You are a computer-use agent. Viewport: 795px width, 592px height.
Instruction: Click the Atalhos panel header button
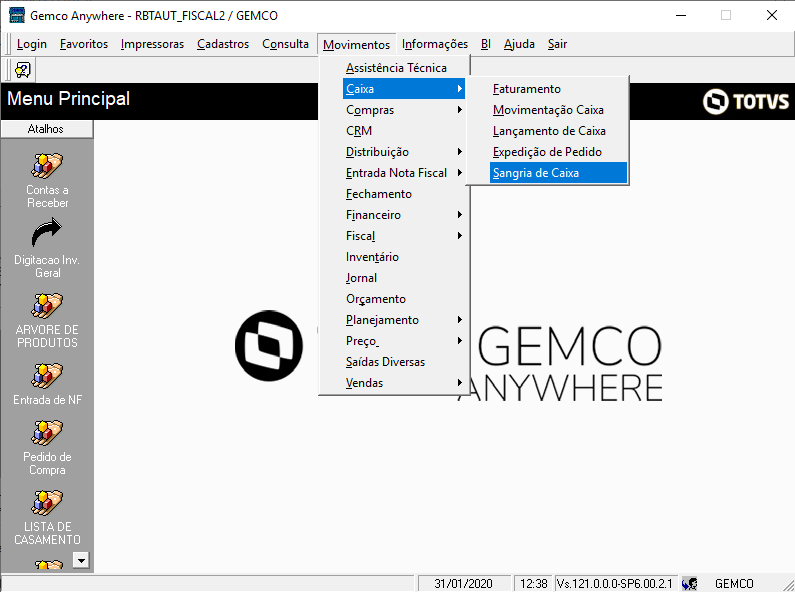coord(47,129)
